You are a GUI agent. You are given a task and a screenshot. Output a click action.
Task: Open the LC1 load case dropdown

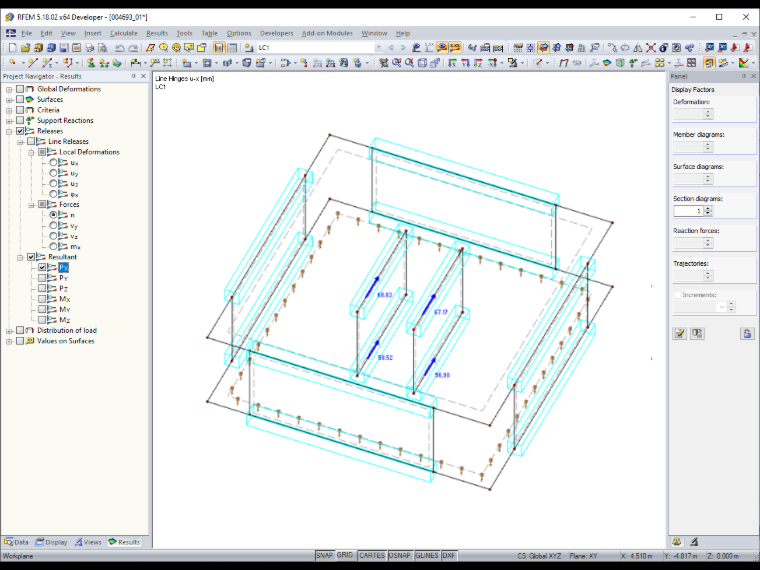tap(378, 48)
